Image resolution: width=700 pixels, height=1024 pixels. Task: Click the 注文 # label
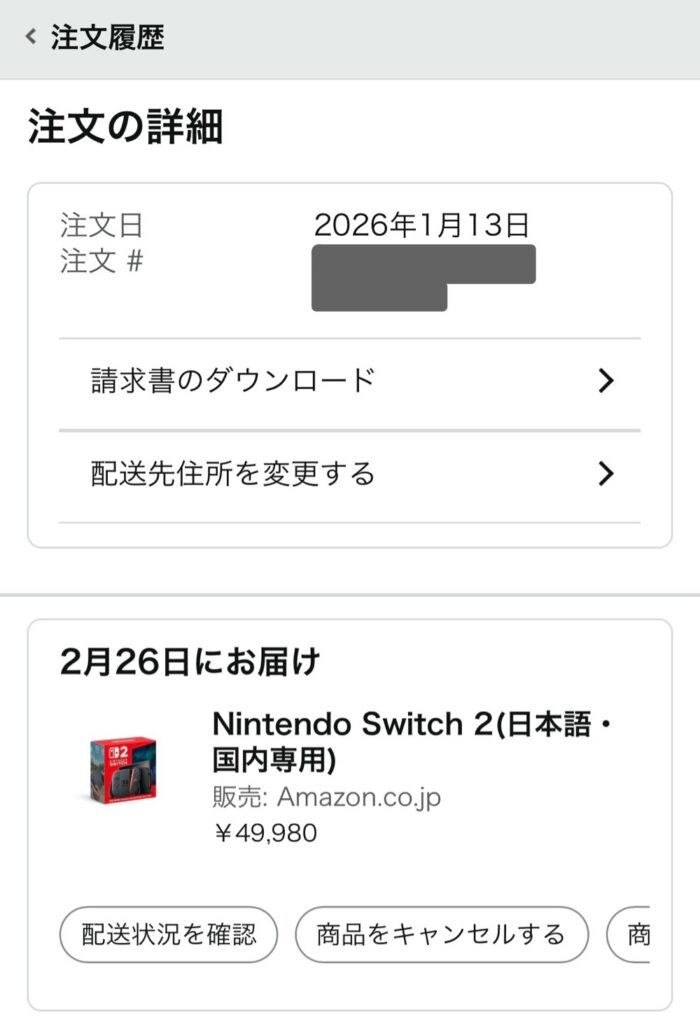click(x=101, y=262)
